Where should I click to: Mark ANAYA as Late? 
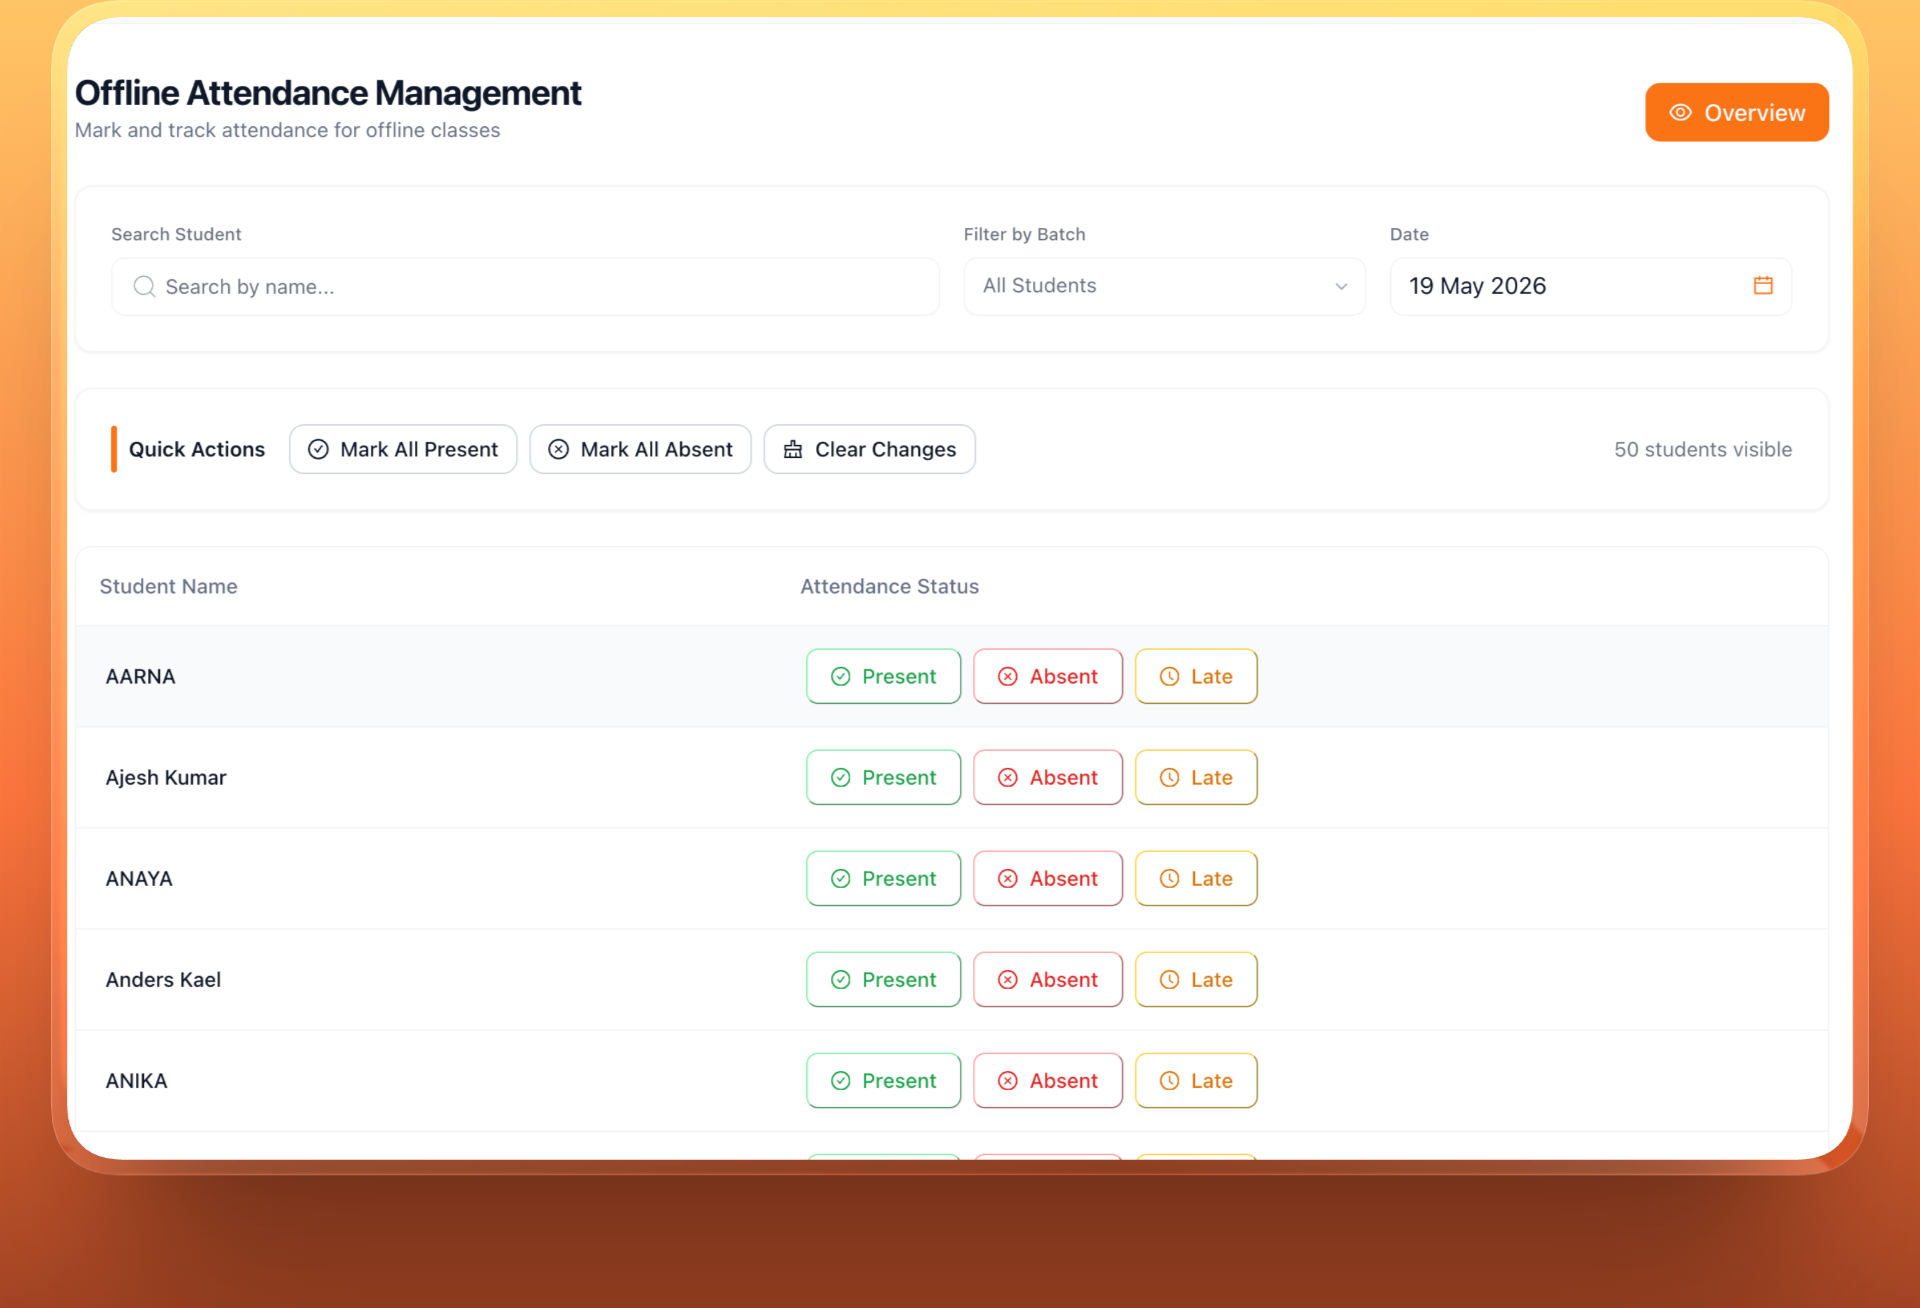click(1196, 878)
